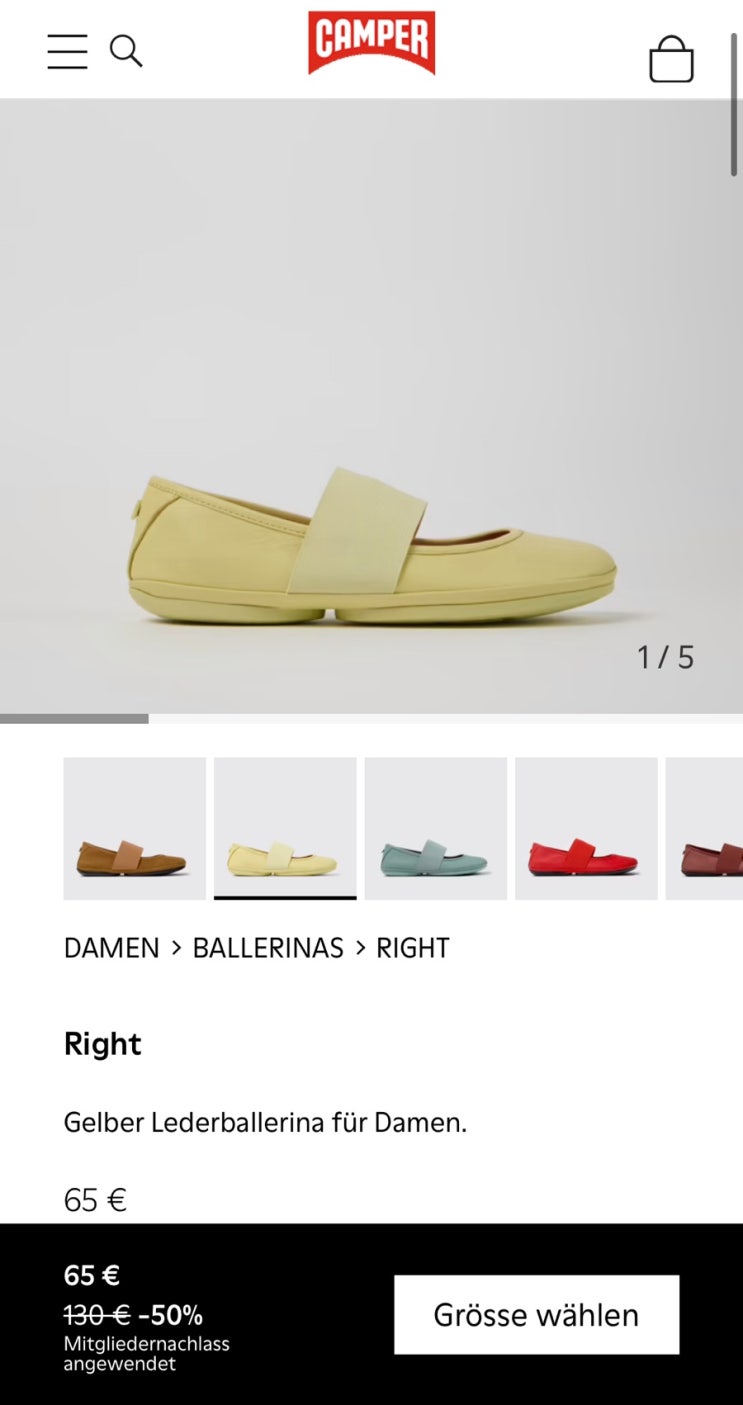Click the main yellow ballerina product image

pyautogui.click(x=371, y=406)
